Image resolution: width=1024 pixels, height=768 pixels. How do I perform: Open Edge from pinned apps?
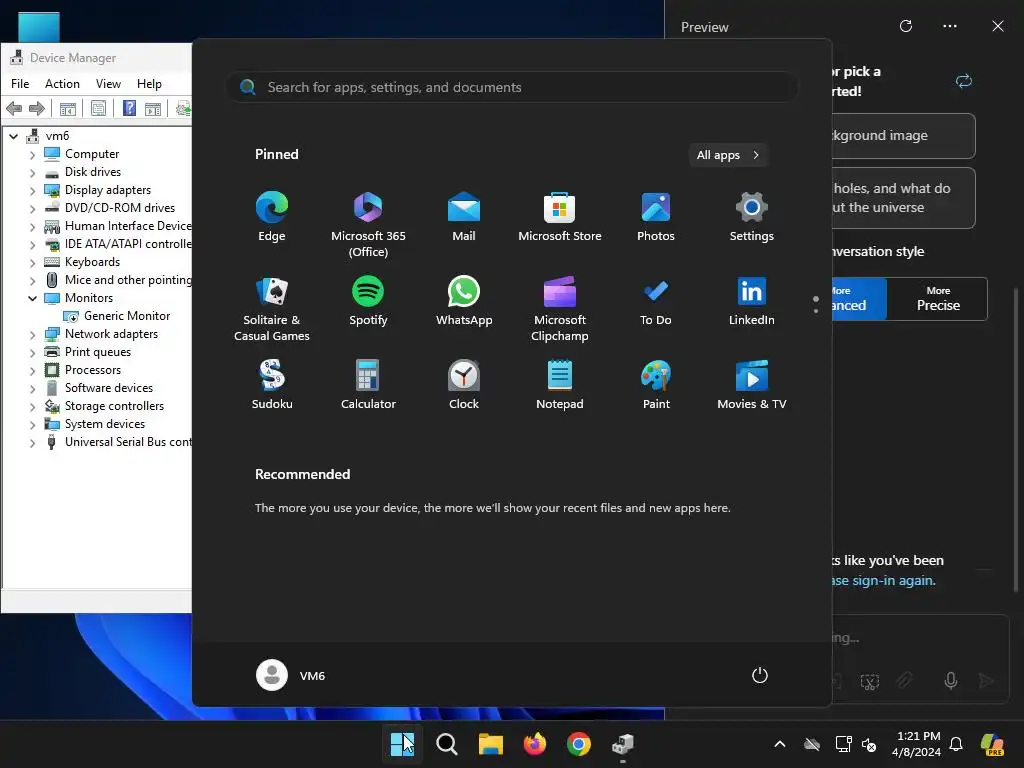[272, 216]
